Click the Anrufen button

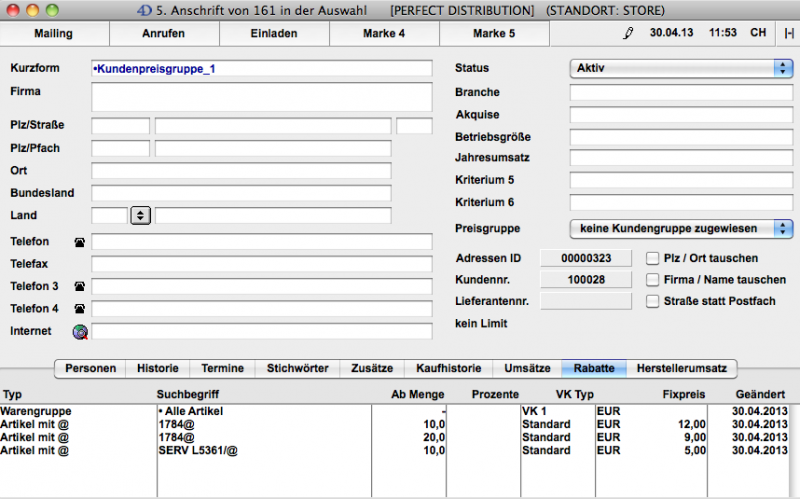pyautogui.click(x=162, y=33)
